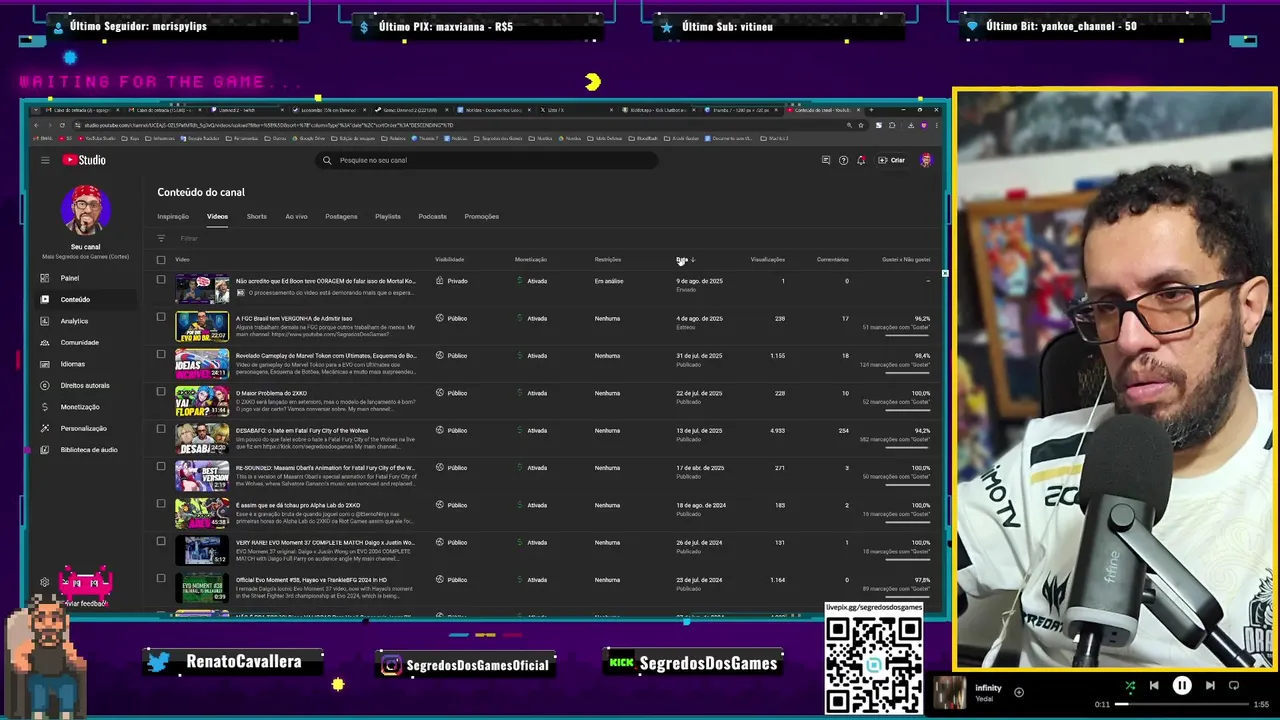Open Monetização in the sidebar
The image size is (1280, 720).
80,407
